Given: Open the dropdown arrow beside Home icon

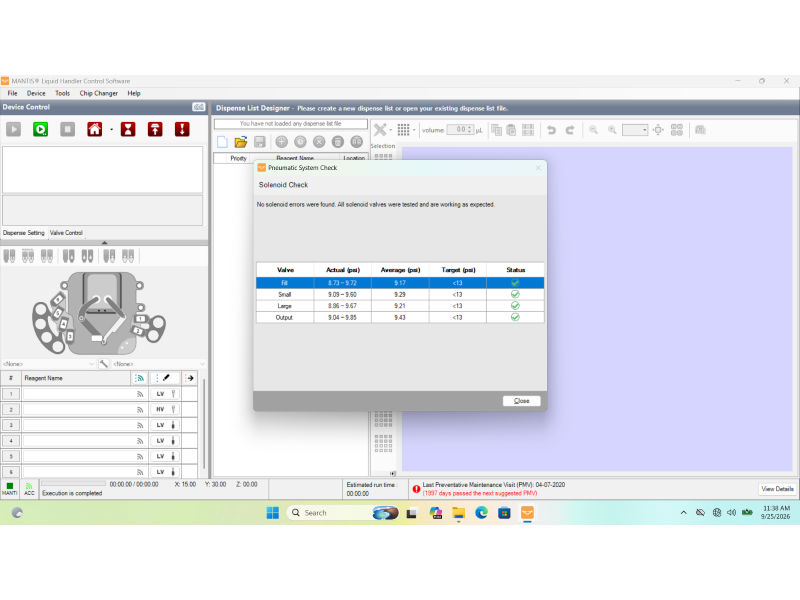Looking at the screenshot, I should pyautogui.click(x=111, y=130).
